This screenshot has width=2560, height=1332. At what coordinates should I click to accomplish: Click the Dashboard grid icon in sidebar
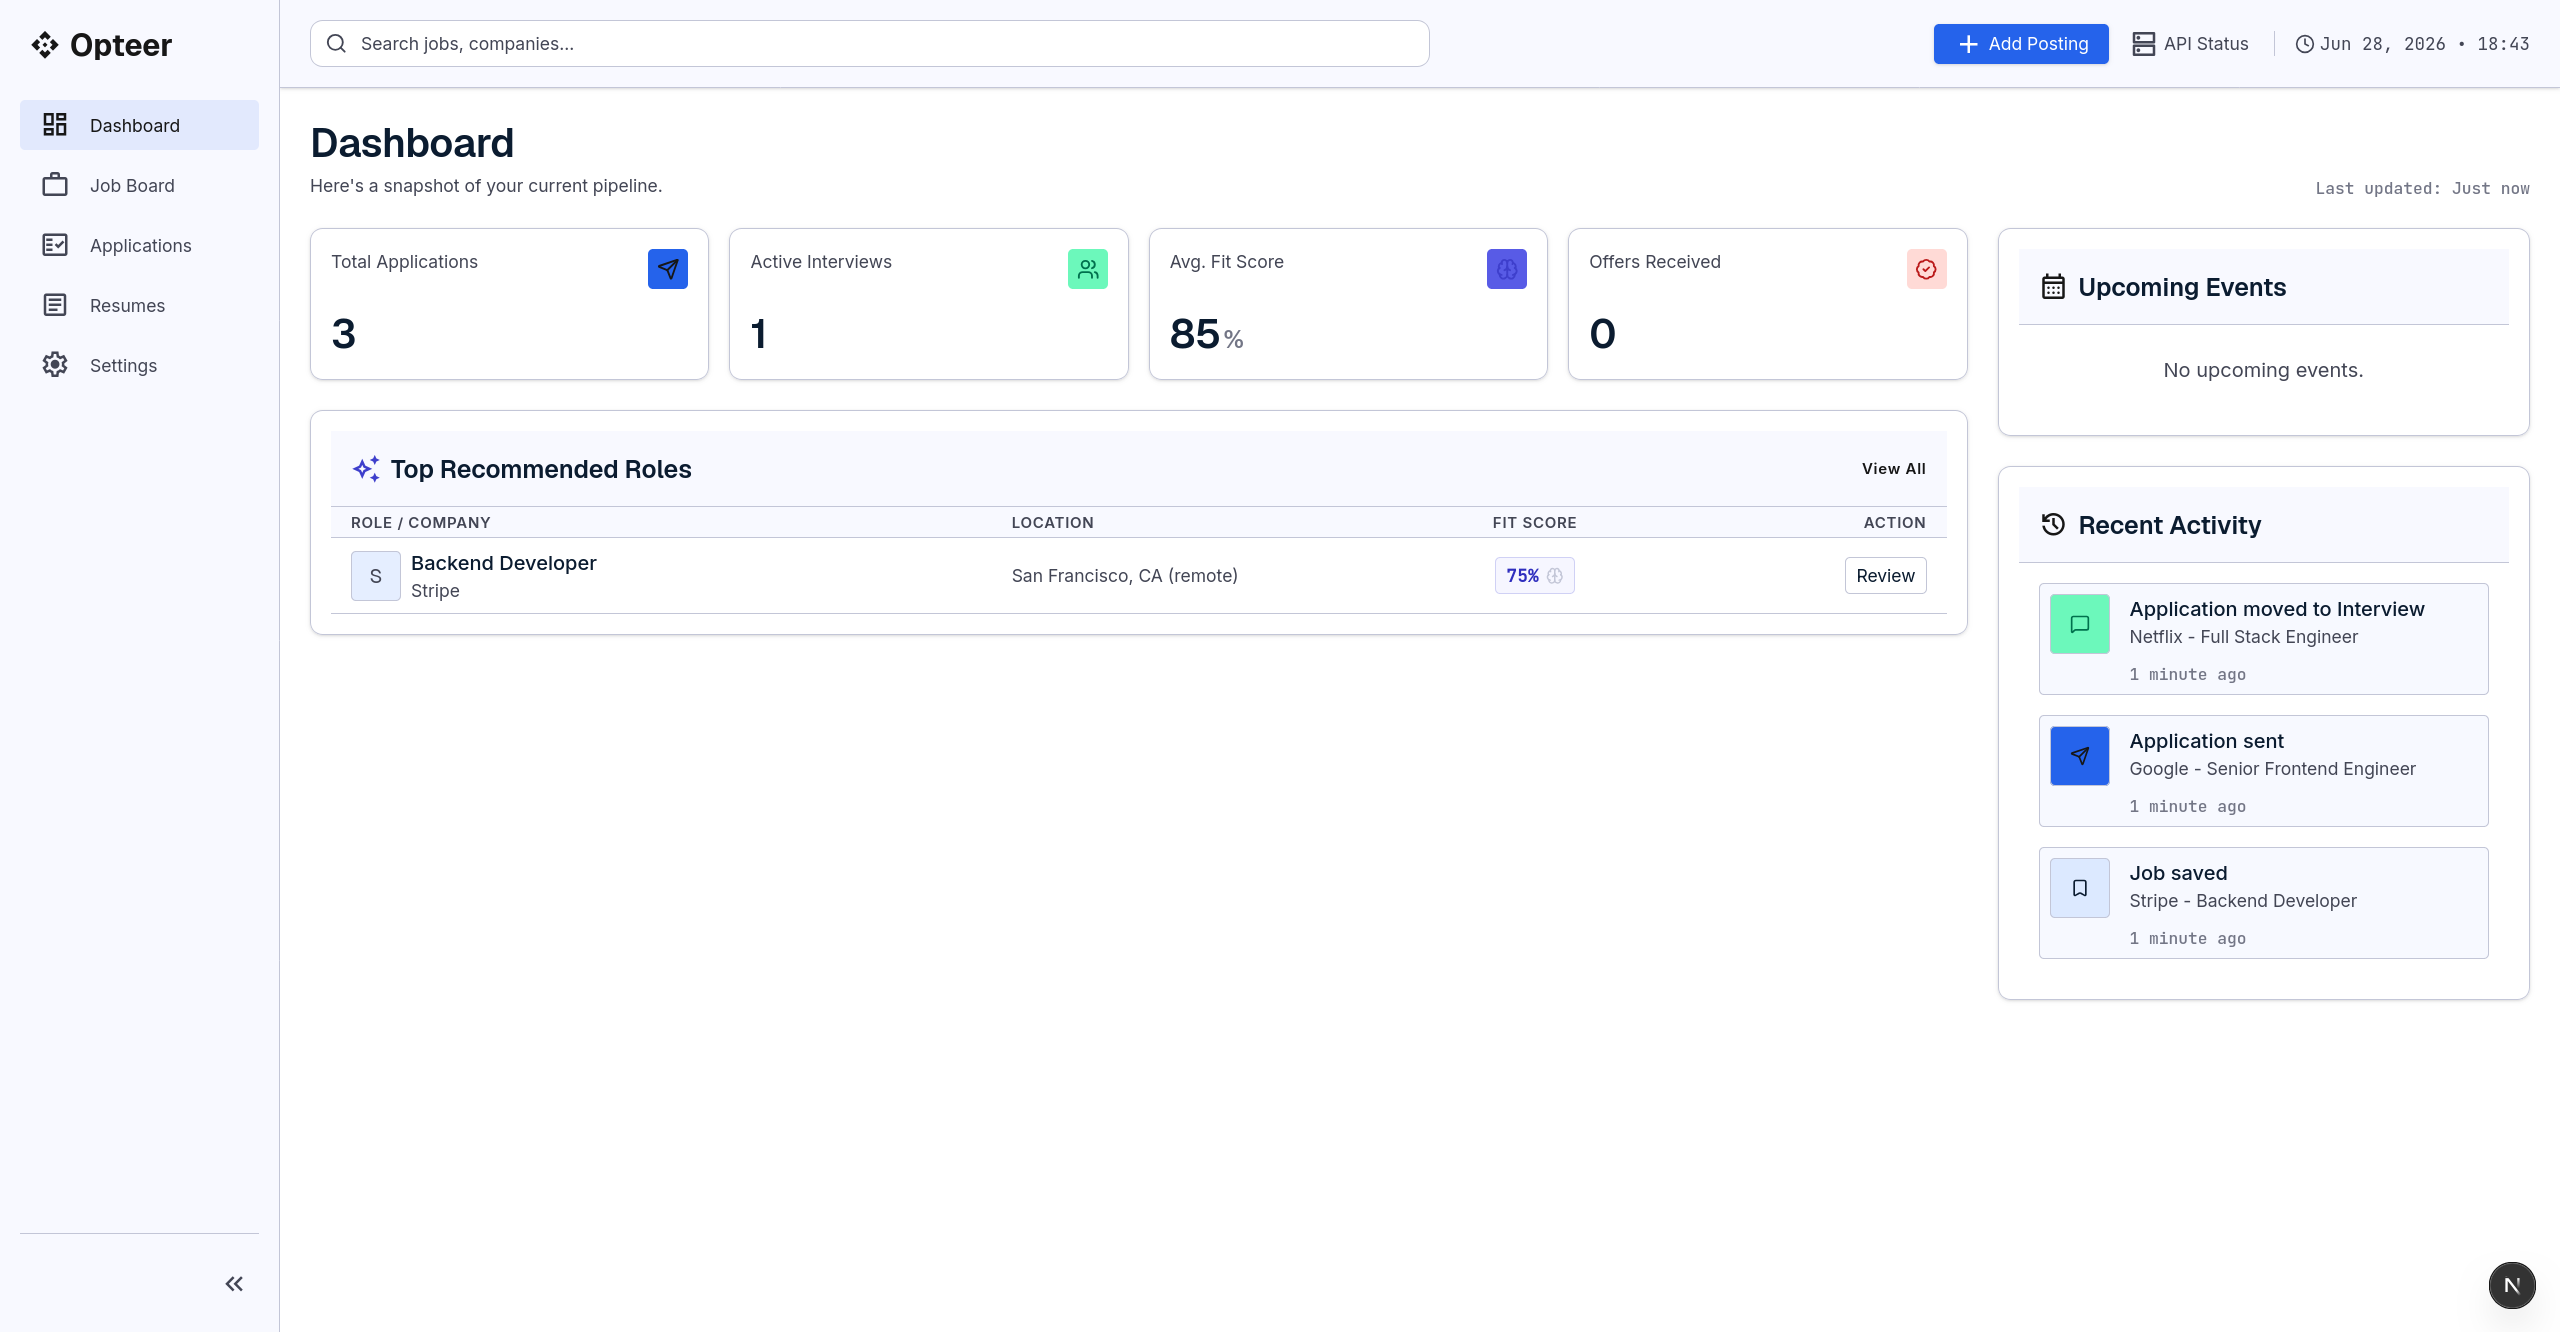[x=55, y=125]
